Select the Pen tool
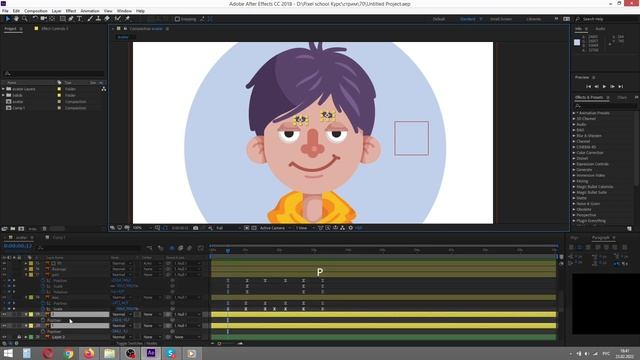The width and height of the screenshot is (640, 360). pos(71,19)
